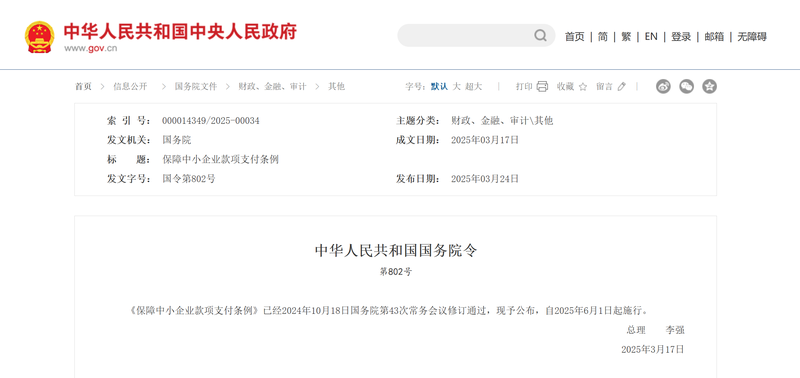Viewport: 800px width, 378px height.
Task: Click the signature 李强
Action: tap(674, 330)
